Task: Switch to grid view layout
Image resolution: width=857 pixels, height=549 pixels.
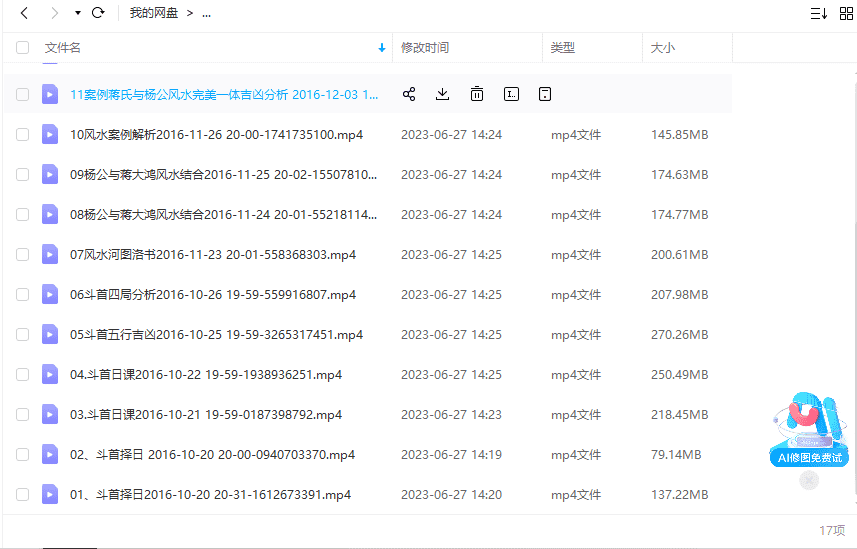Action: [x=846, y=13]
